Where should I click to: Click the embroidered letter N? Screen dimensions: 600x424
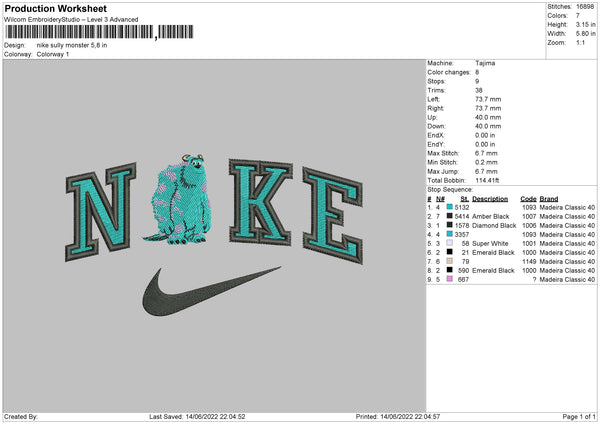point(101,212)
